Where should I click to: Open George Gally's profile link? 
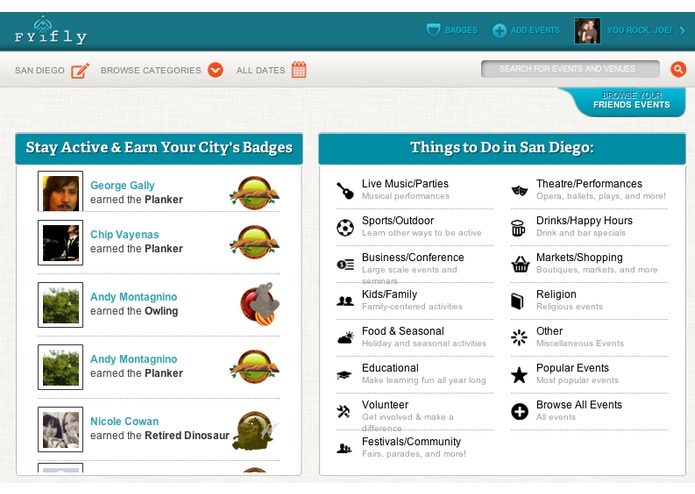(122, 185)
